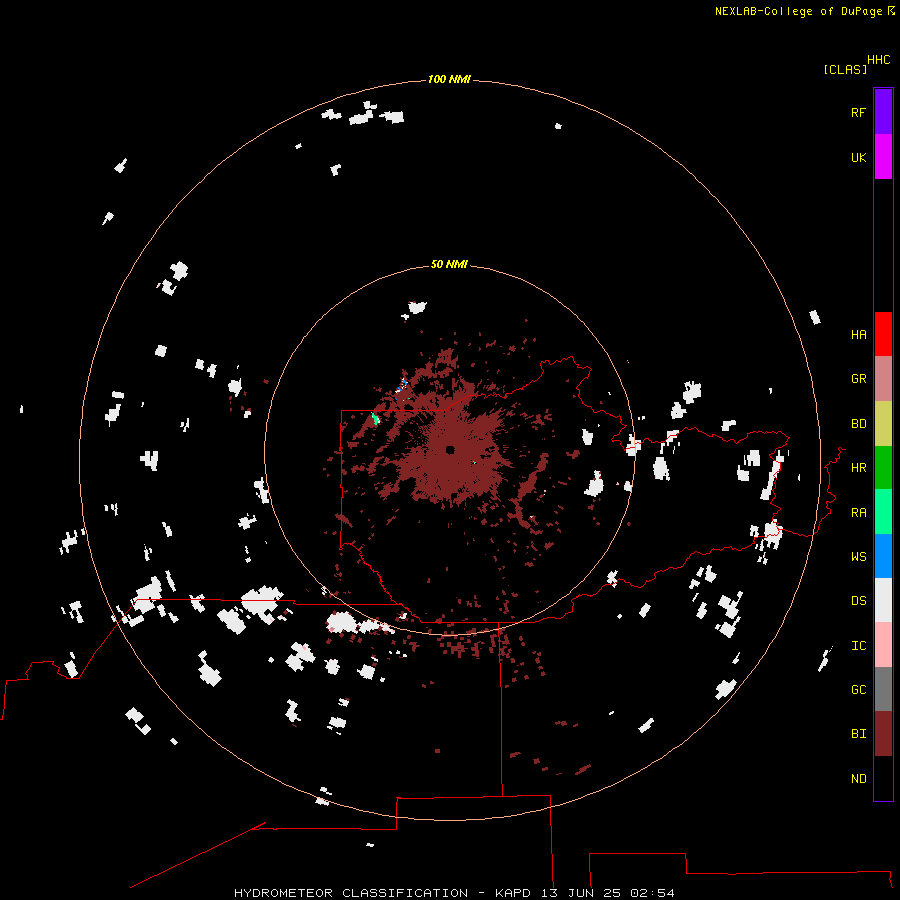
Task: Click the 100 NMI range ring label
Action: [449, 79]
